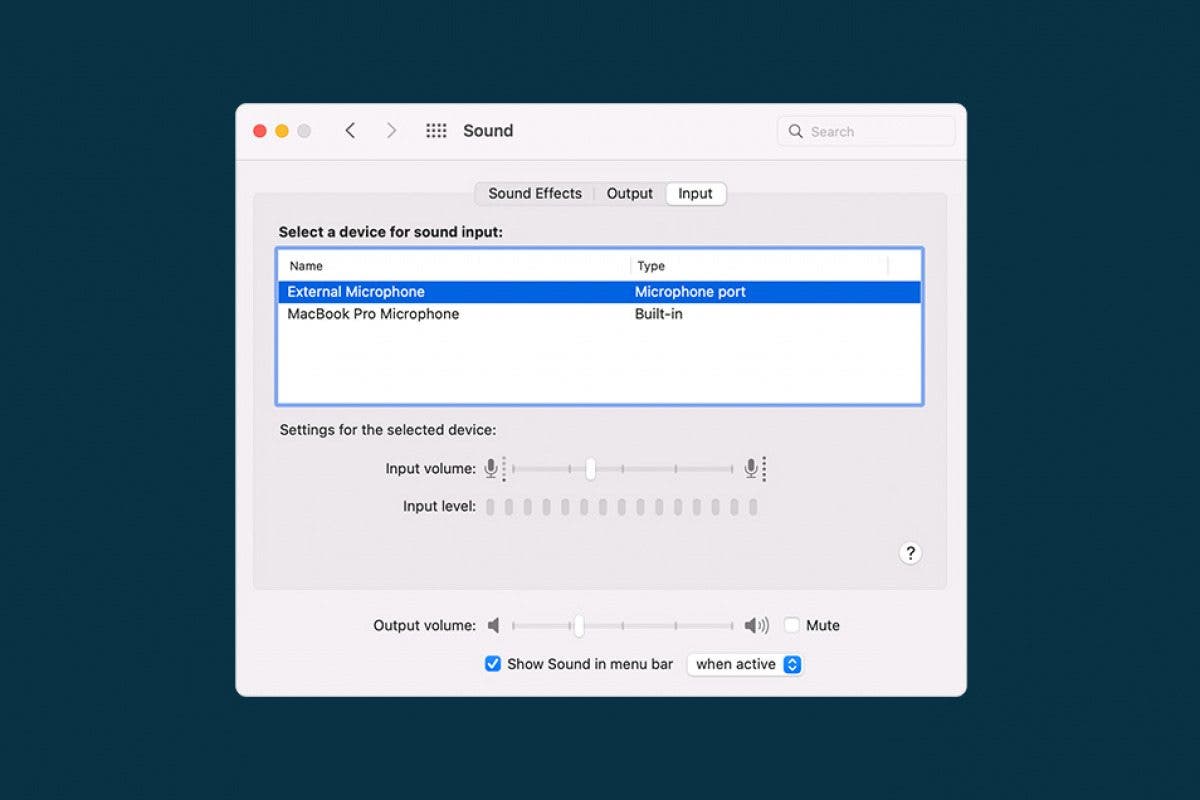Uncheck Show Sound in menu bar
This screenshot has height=800, width=1200.
(x=493, y=664)
